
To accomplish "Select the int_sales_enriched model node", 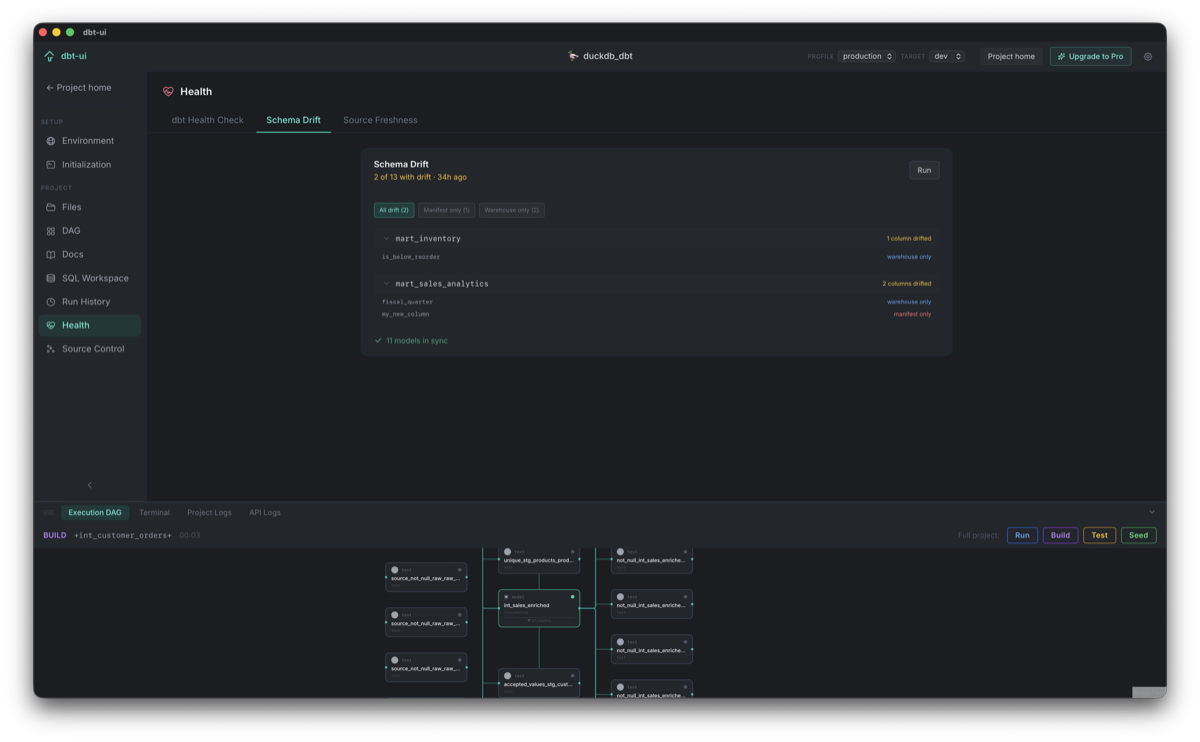I will pos(539,608).
